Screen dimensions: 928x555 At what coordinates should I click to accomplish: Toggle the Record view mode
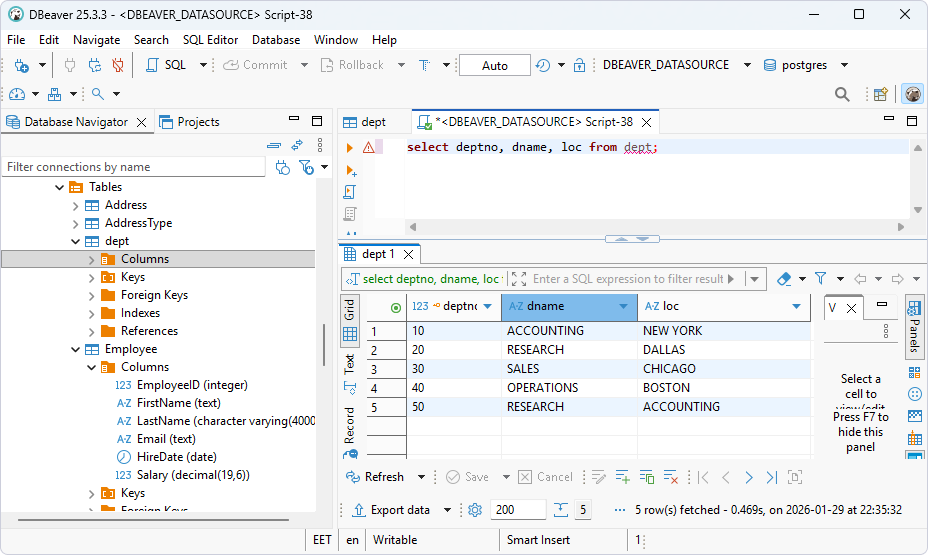tap(350, 432)
